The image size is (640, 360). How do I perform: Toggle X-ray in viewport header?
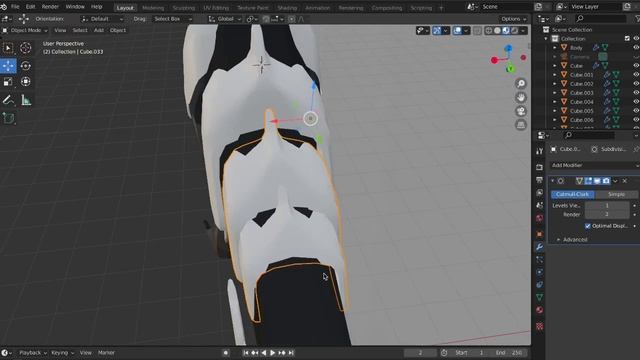point(477,31)
